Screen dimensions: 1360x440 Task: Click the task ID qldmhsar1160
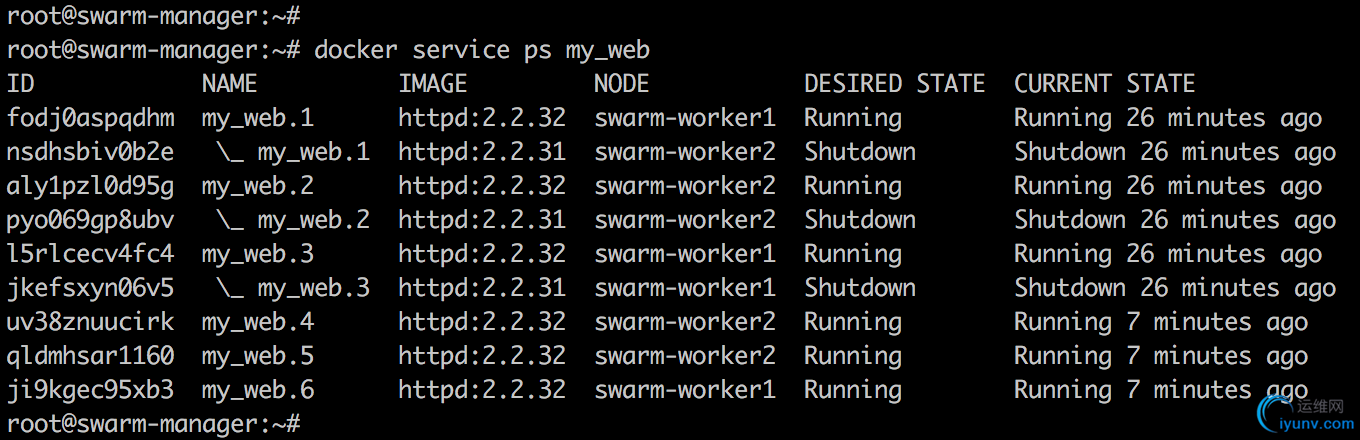[x=90, y=356]
